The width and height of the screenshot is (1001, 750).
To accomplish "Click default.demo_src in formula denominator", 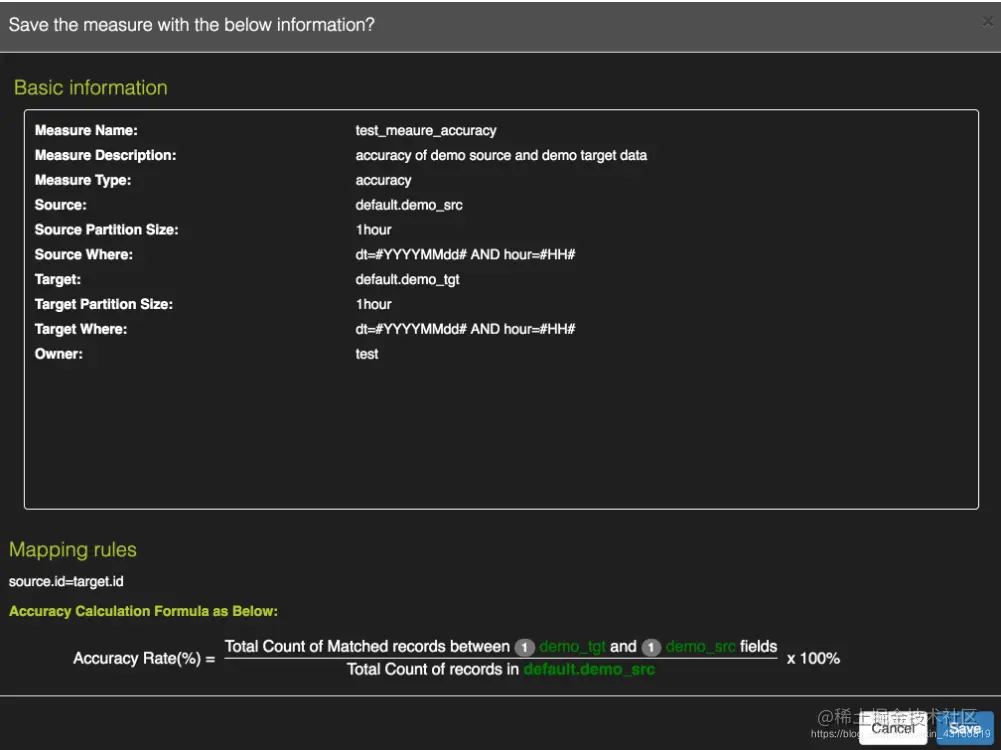I will [589, 670].
